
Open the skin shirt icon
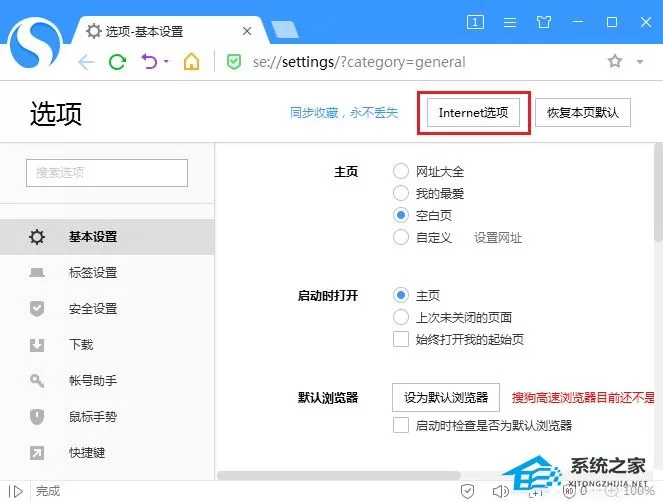[x=544, y=22]
